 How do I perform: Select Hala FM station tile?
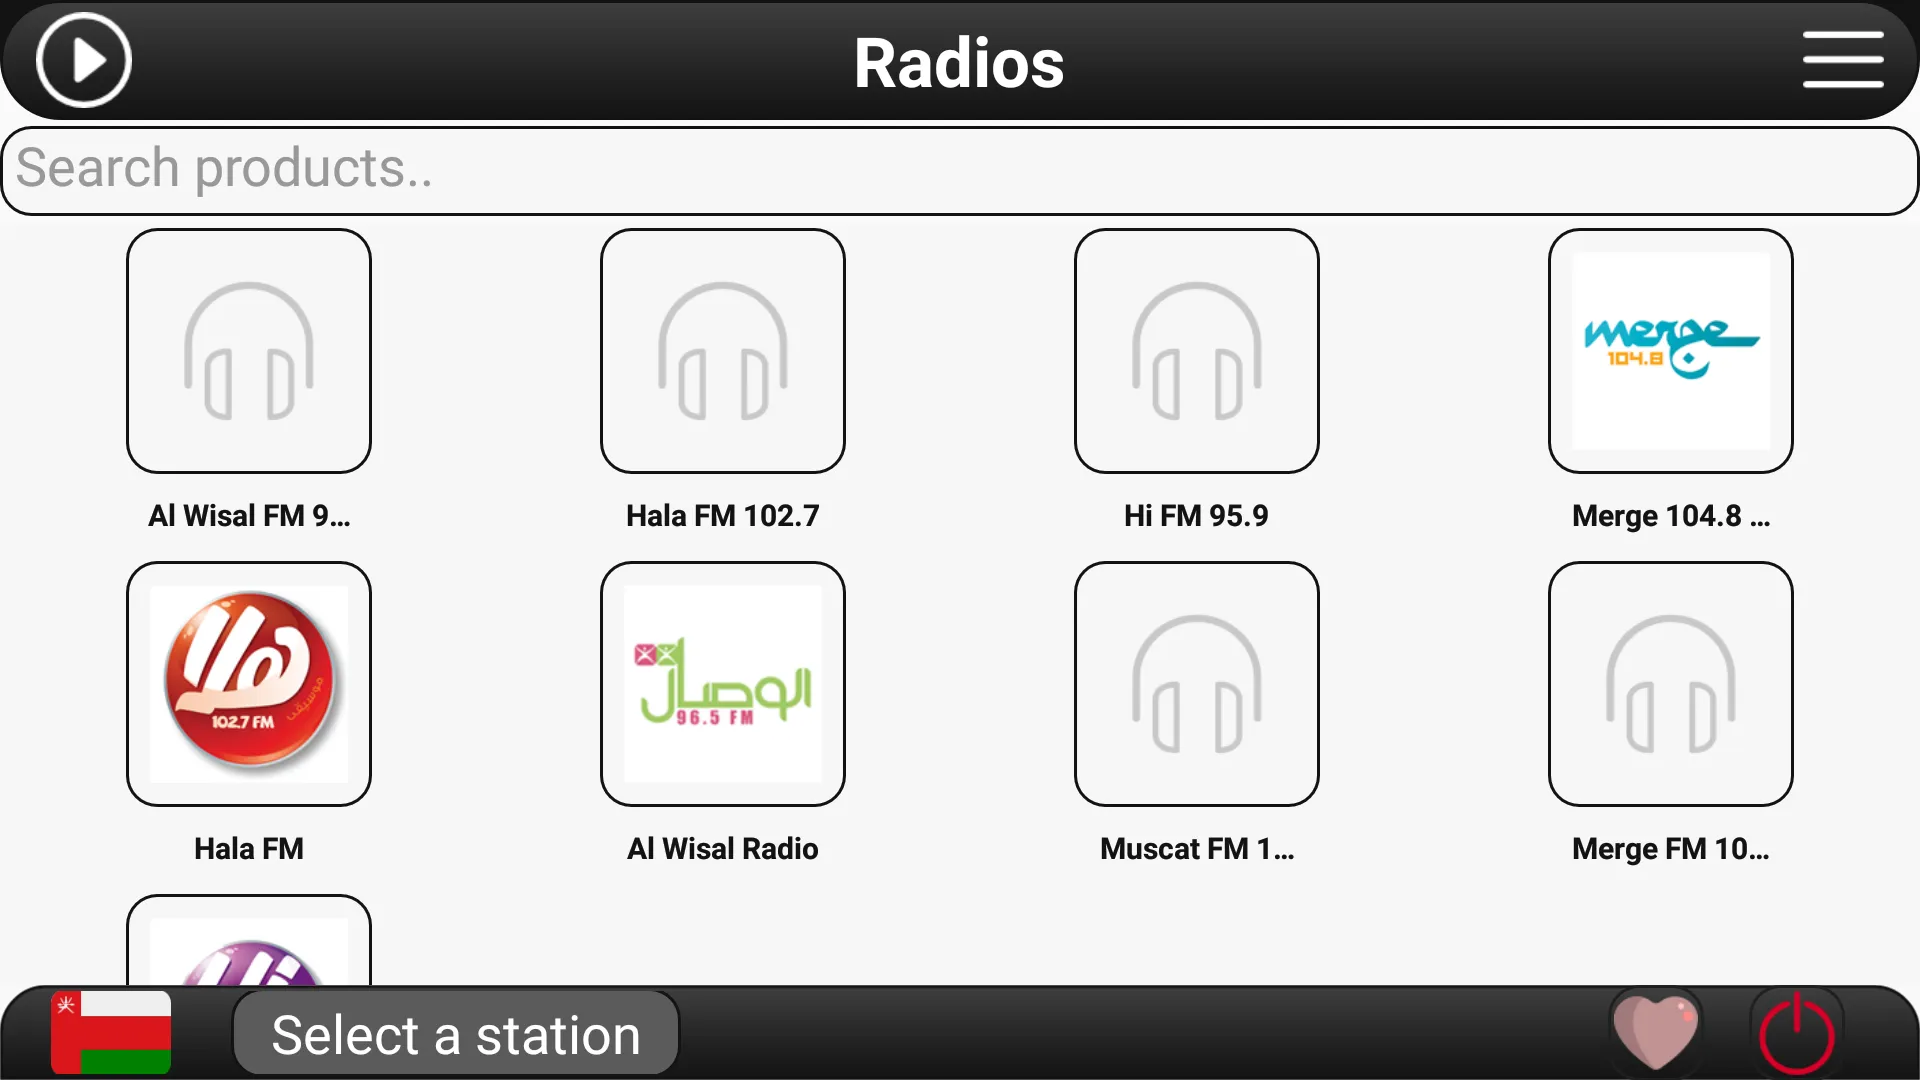(x=247, y=682)
